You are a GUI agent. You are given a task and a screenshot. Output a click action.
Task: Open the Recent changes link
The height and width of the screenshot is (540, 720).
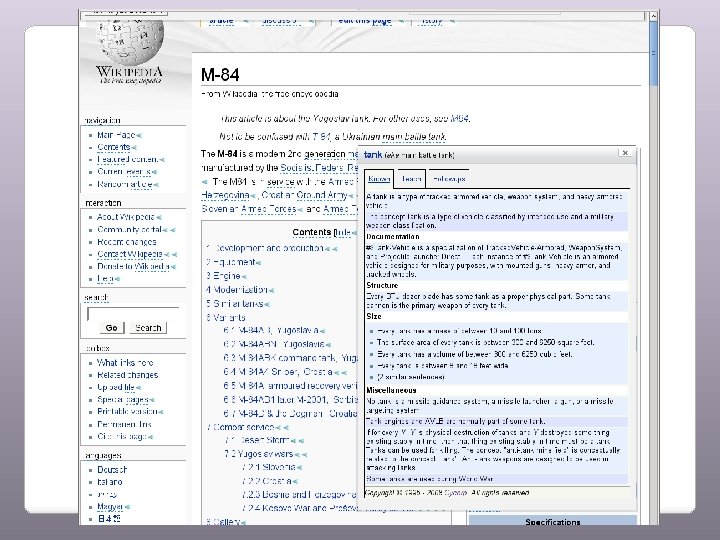pos(127,242)
